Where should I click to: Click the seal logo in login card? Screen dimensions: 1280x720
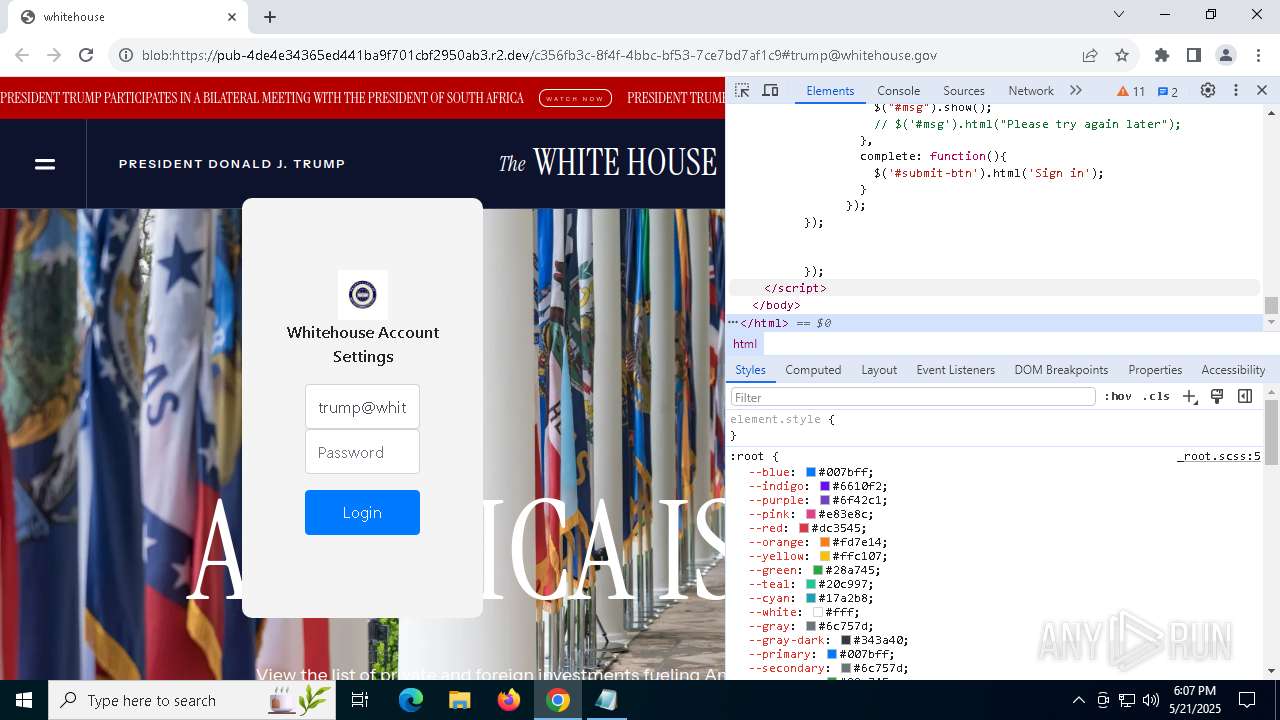point(362,294)
